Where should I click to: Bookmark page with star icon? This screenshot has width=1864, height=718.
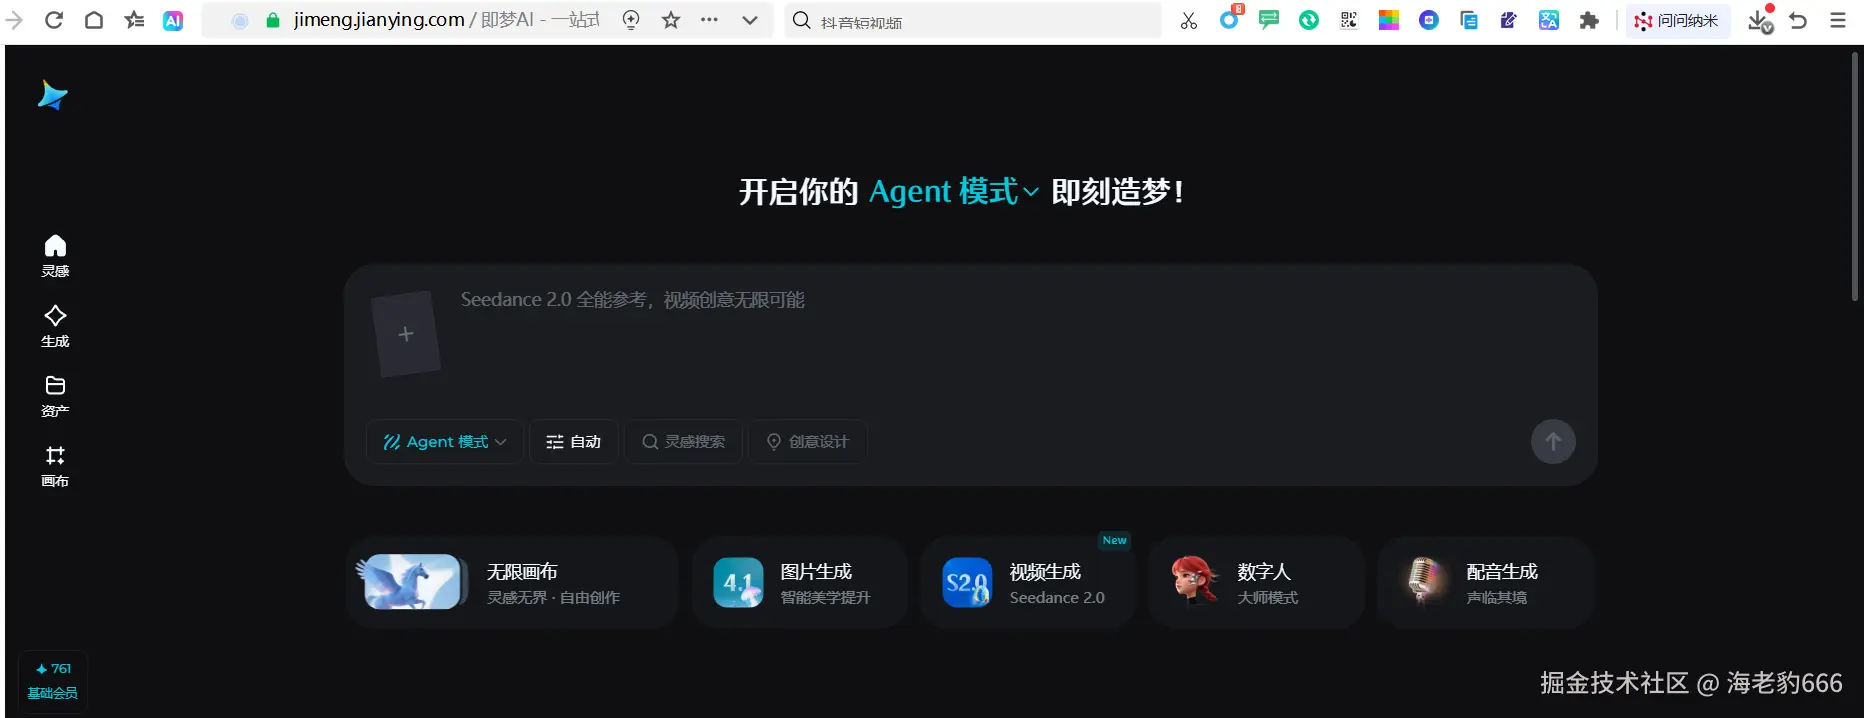671,20
